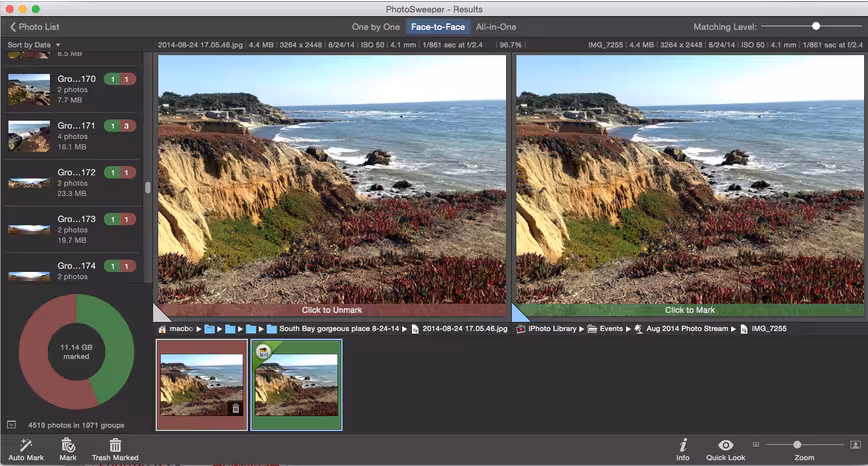Open the Sort by Date dropdown
The height and width of the screenshot is (466, 868).
pos(34,45)
